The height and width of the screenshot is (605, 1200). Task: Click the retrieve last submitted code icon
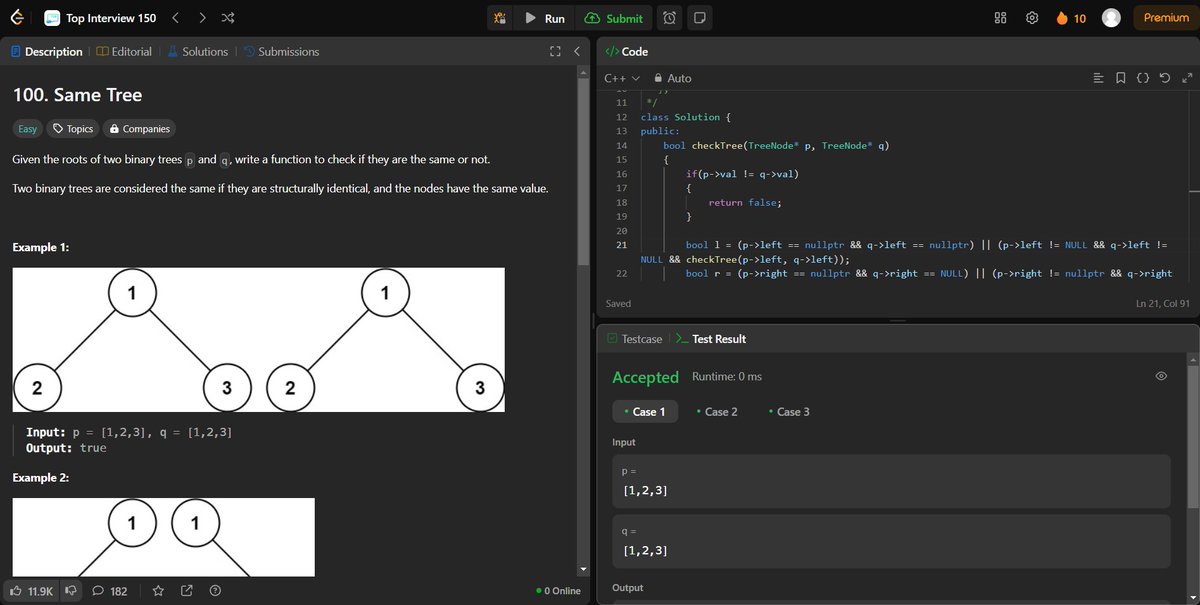(x=1164, y=78)
